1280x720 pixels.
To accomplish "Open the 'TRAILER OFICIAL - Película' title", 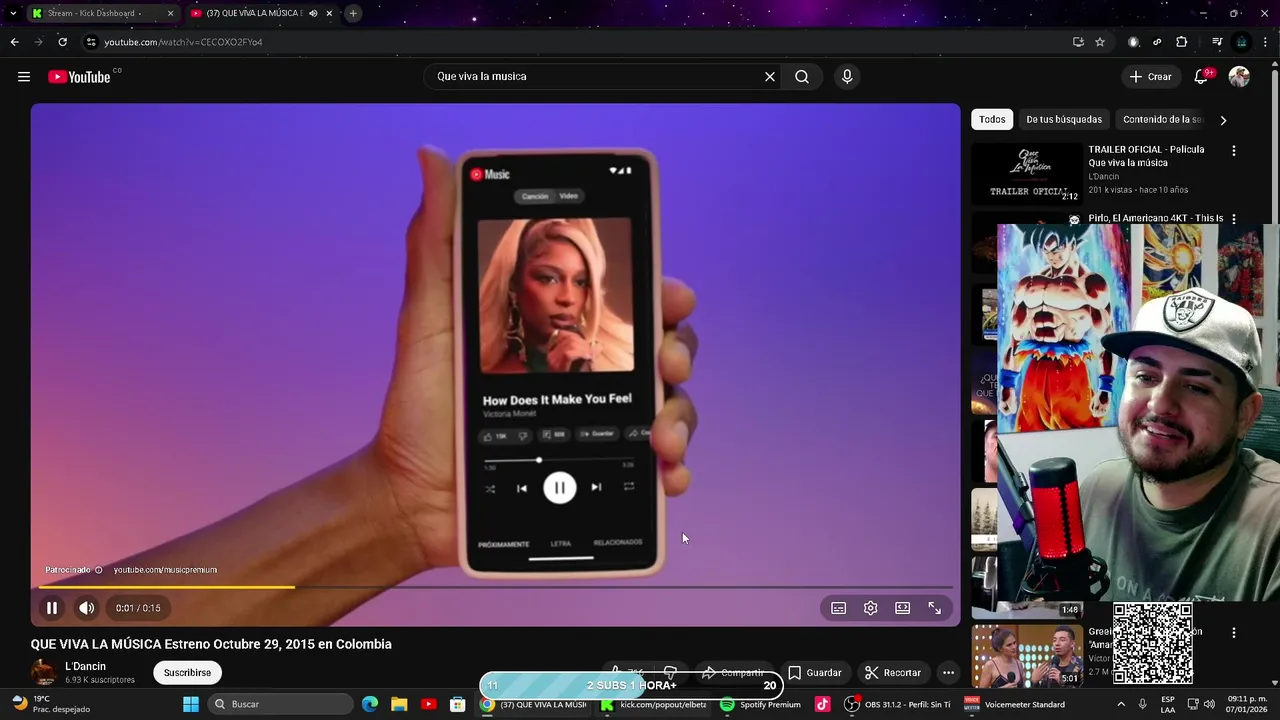I will (x=1146, y=156).
